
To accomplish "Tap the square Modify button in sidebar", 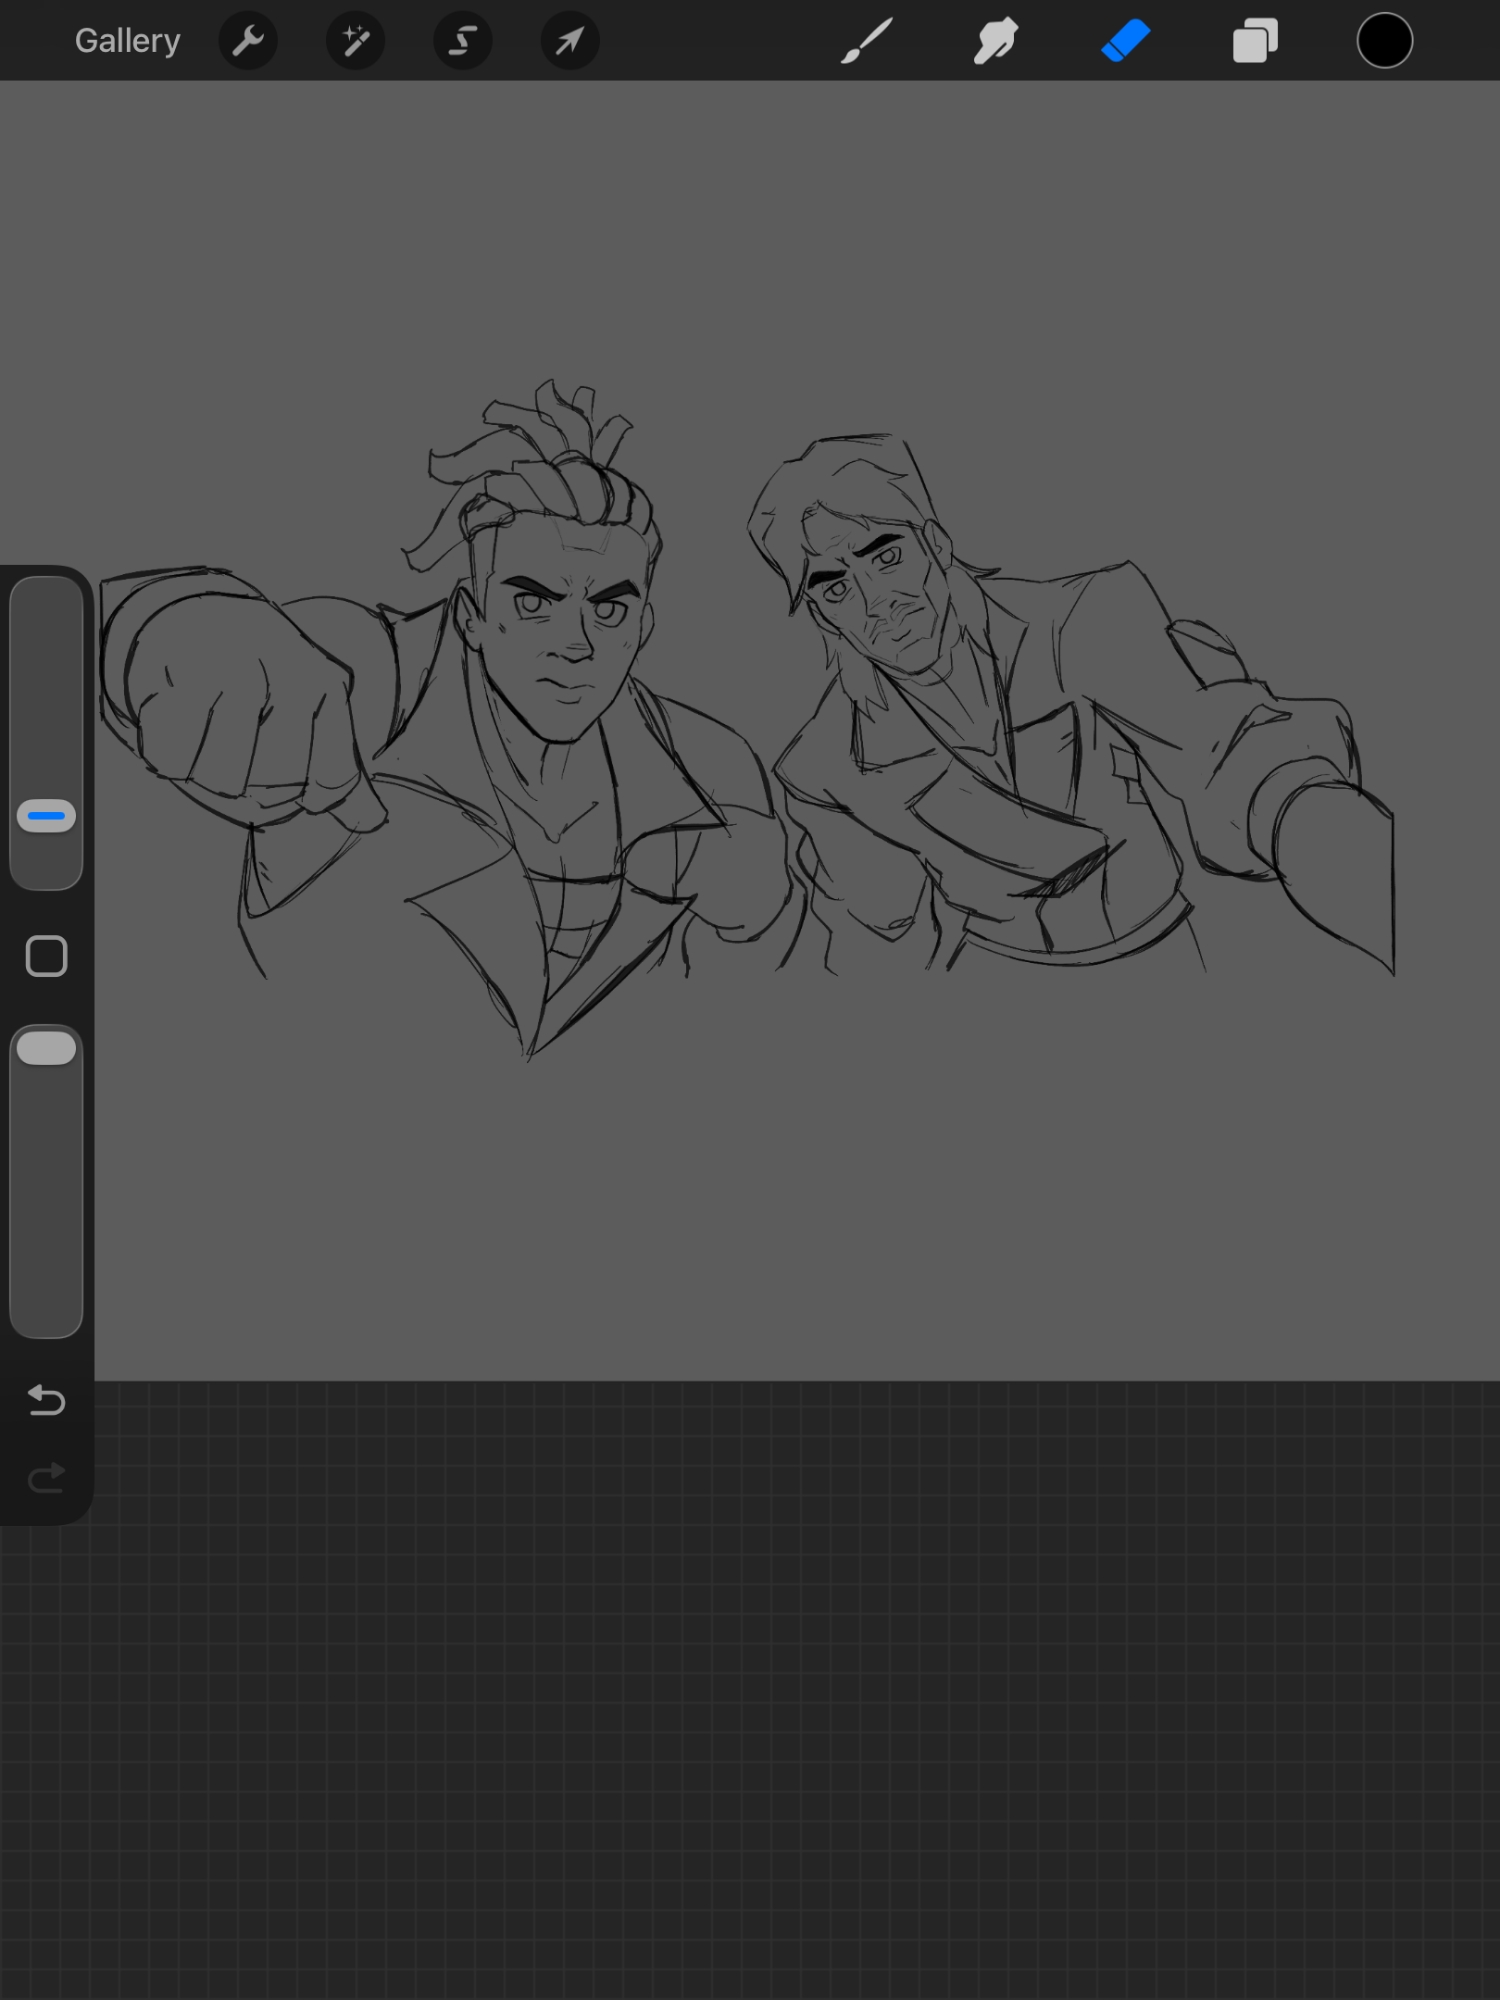I will pyautogui.click(x=46, y=956).
